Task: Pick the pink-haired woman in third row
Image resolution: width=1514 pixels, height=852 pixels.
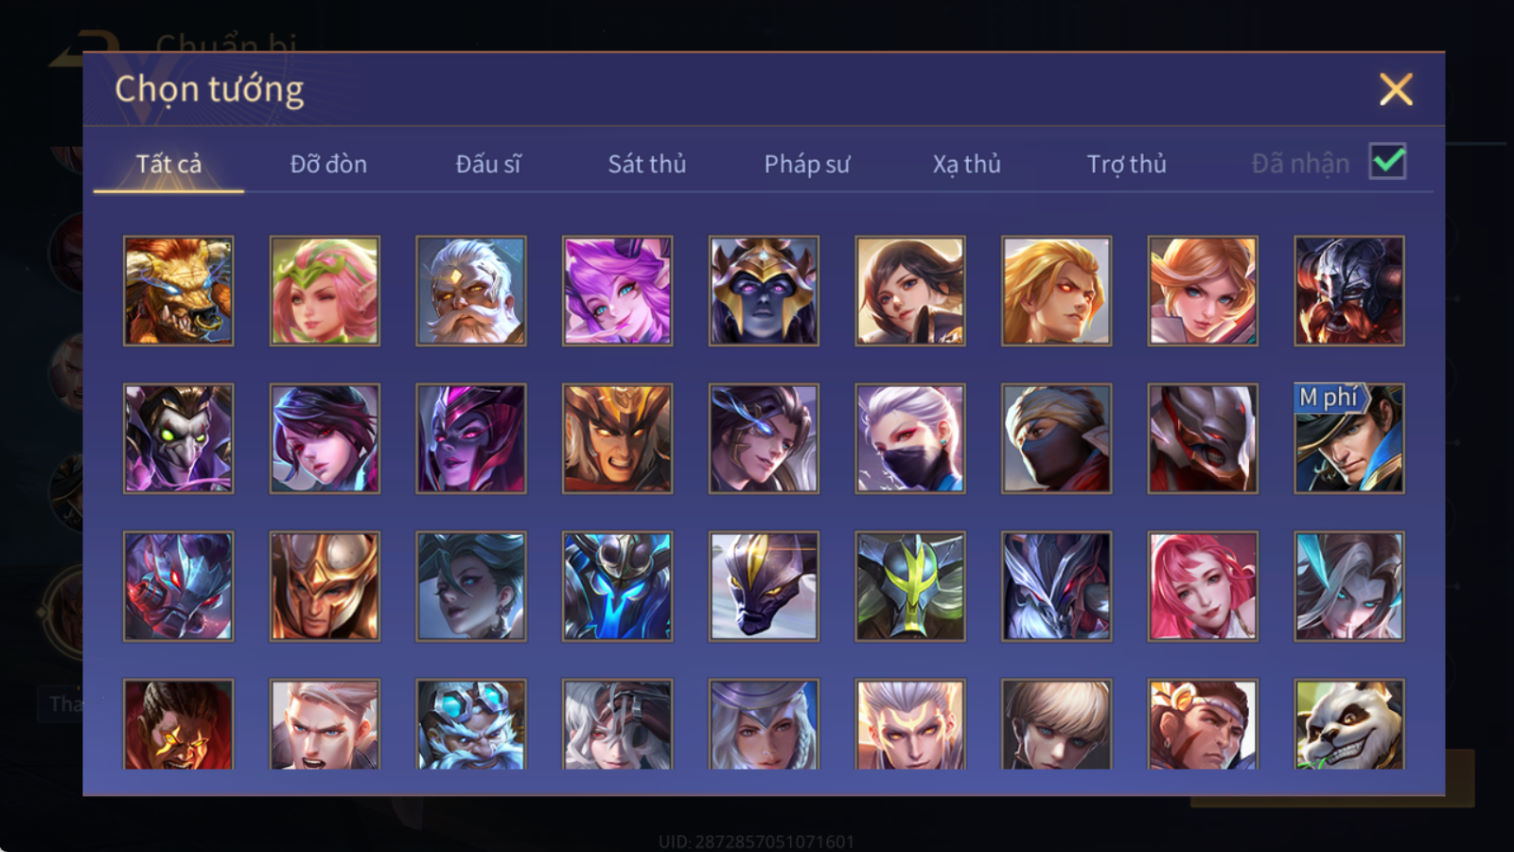Action: point(1203,586)
